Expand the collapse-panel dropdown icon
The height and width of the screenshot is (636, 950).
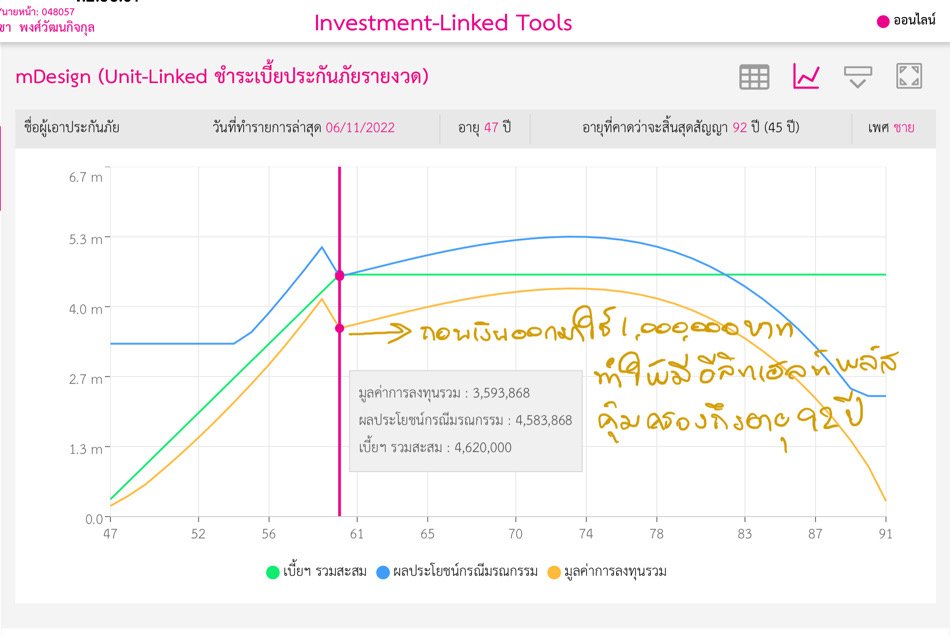tap(857, 77)
